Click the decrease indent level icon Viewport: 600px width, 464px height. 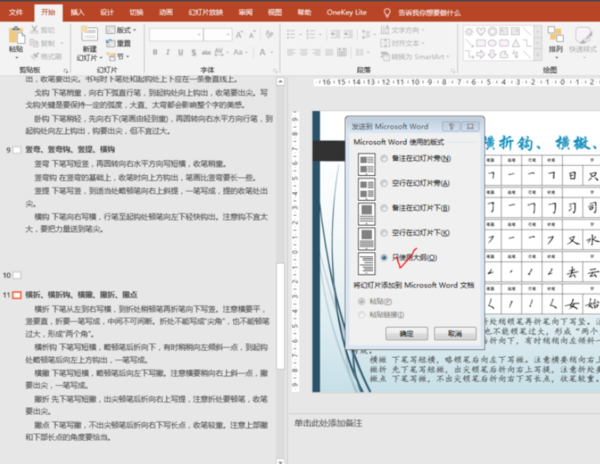(336, 34)
